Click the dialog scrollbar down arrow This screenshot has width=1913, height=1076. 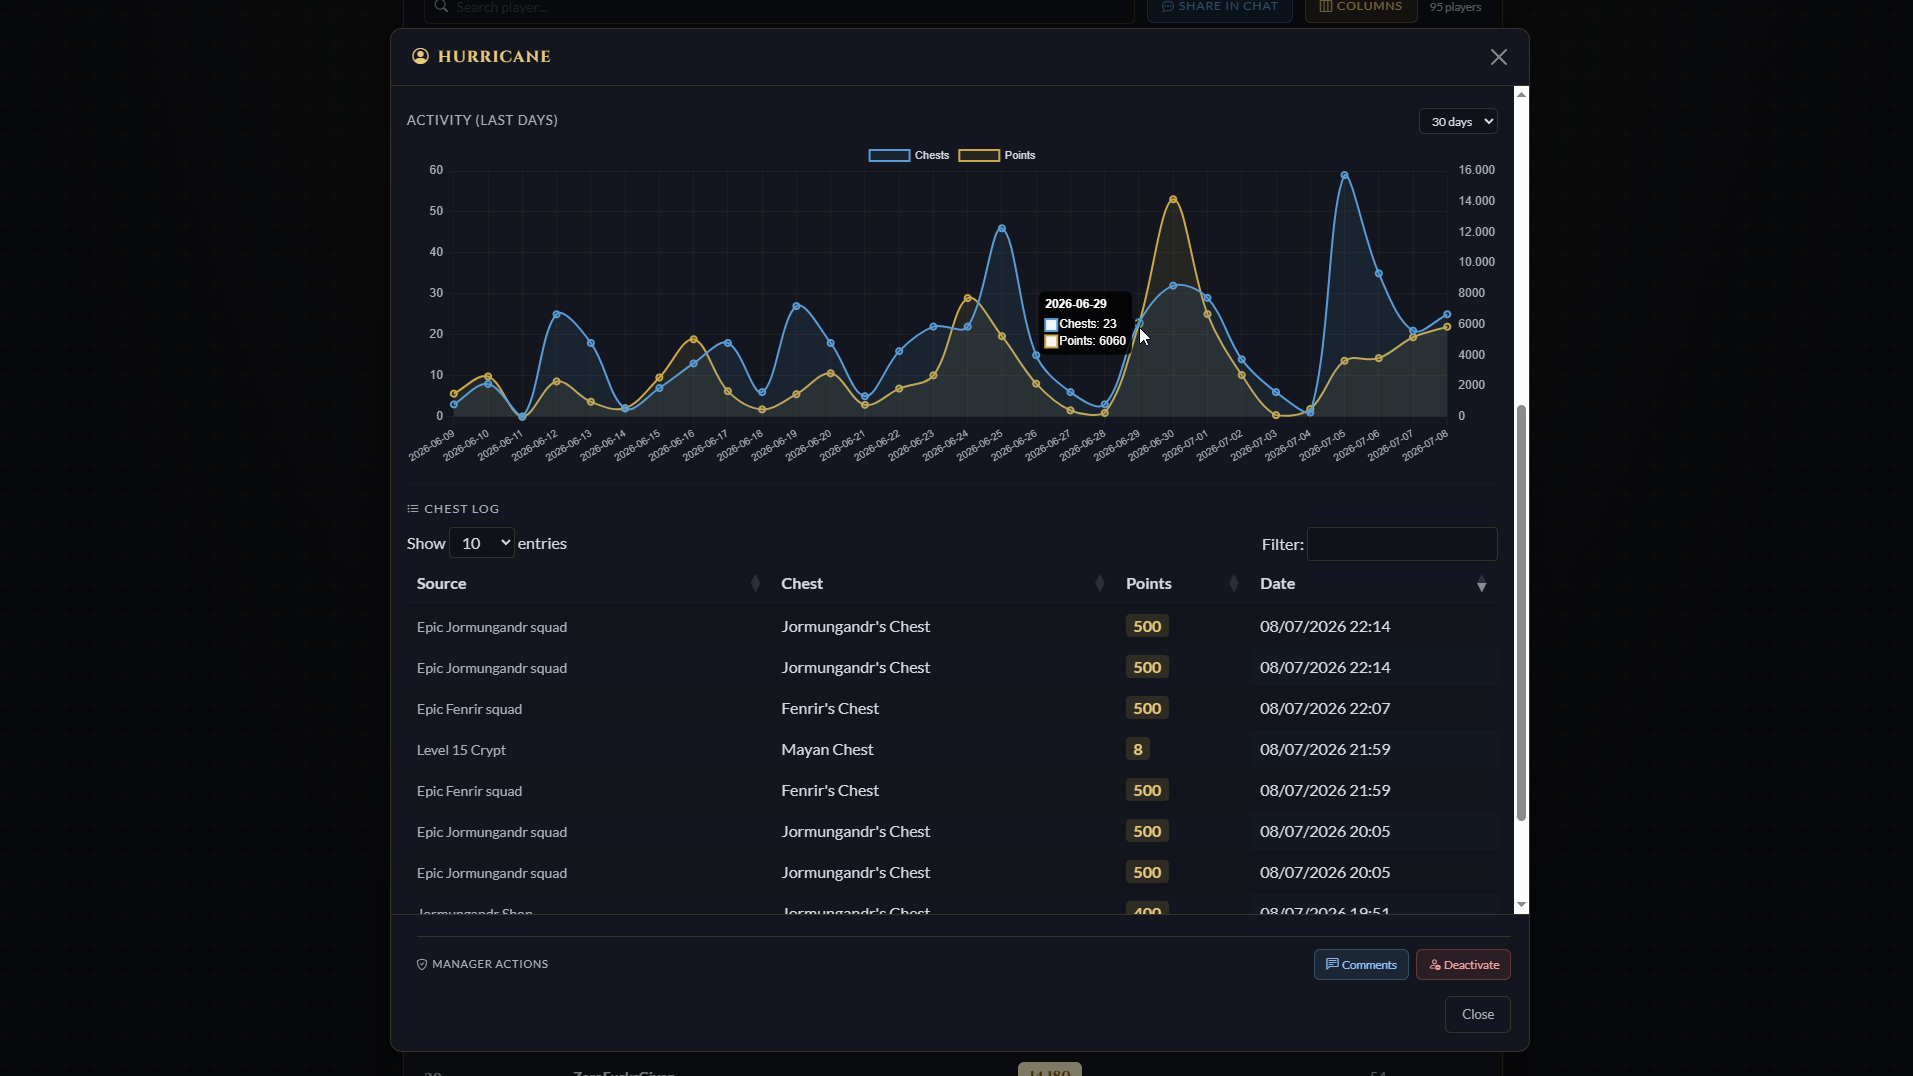(x=1521, y=905)
